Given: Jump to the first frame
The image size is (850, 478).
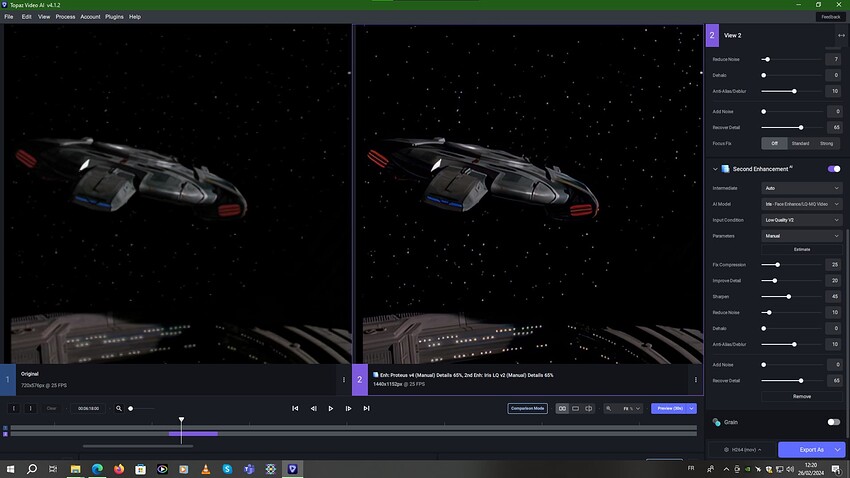Looking at the screenshot, I should [295, 408].
